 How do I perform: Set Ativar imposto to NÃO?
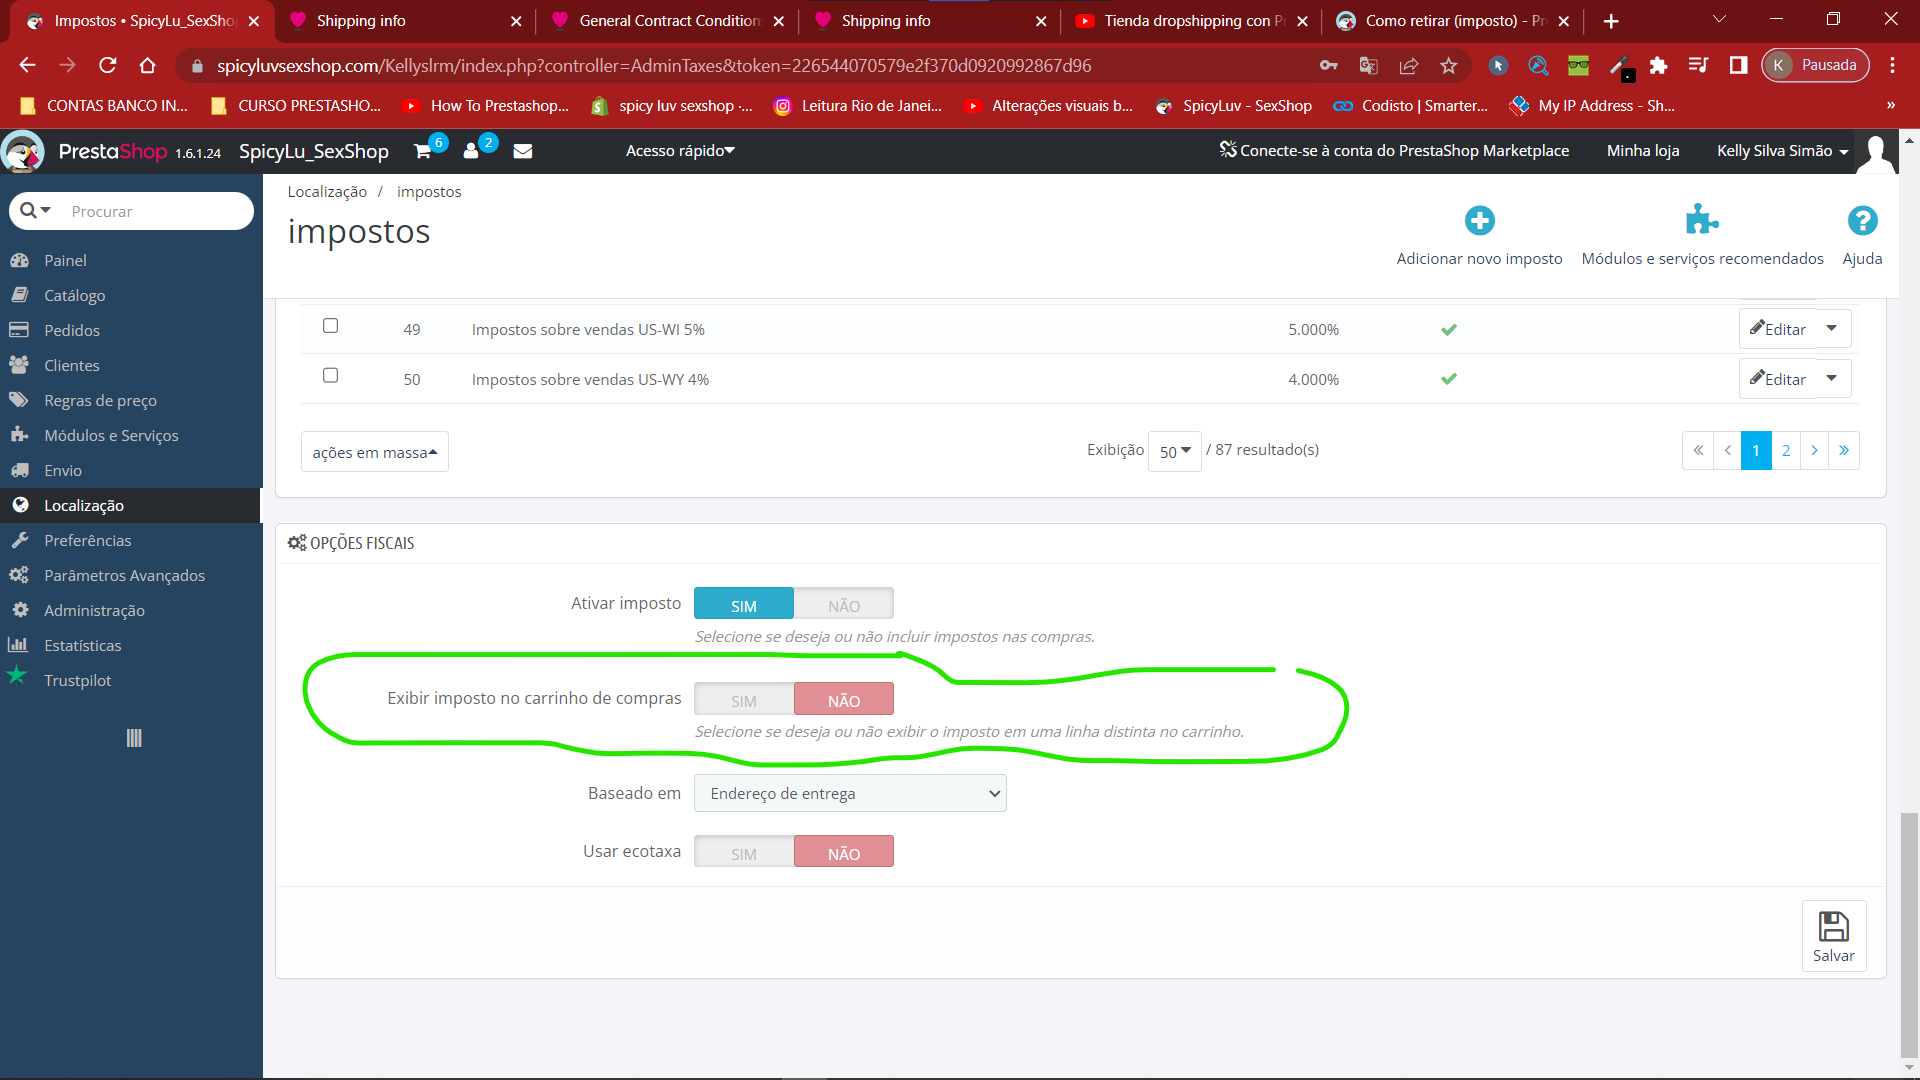coord(843,604)
